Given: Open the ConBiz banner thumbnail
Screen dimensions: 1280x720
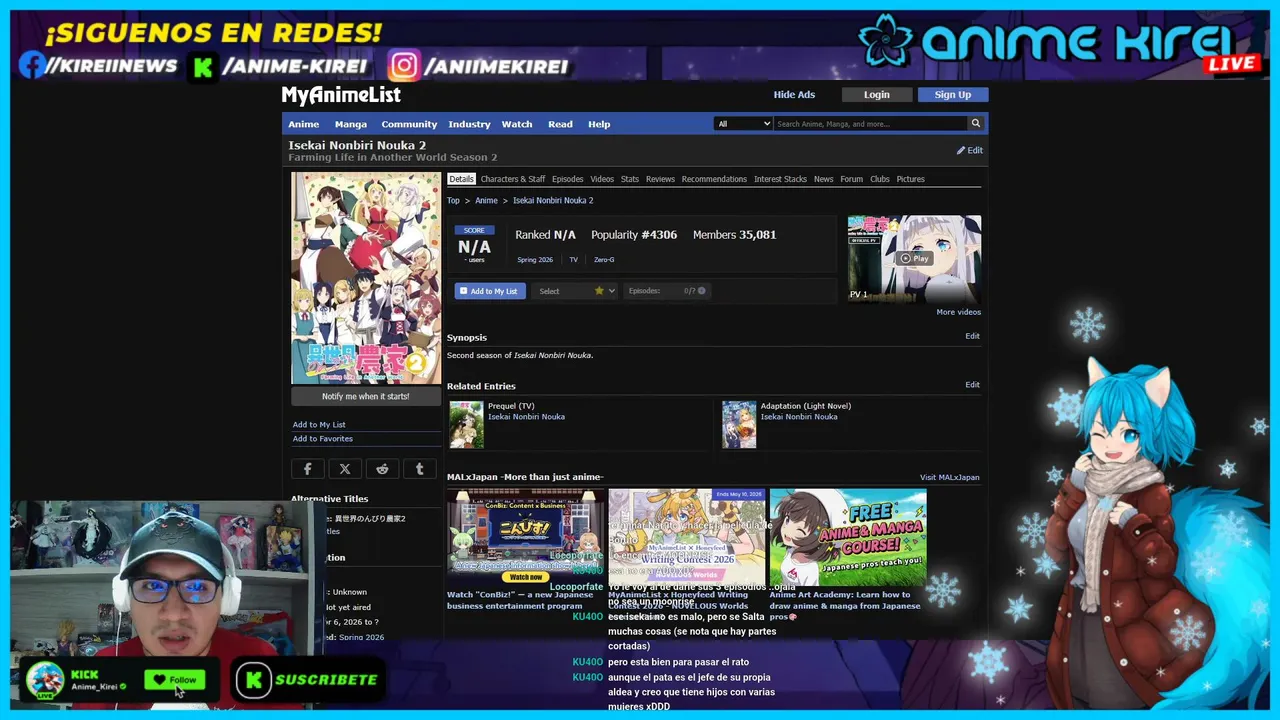Looking at the screenshot, I should coord(525,537).
